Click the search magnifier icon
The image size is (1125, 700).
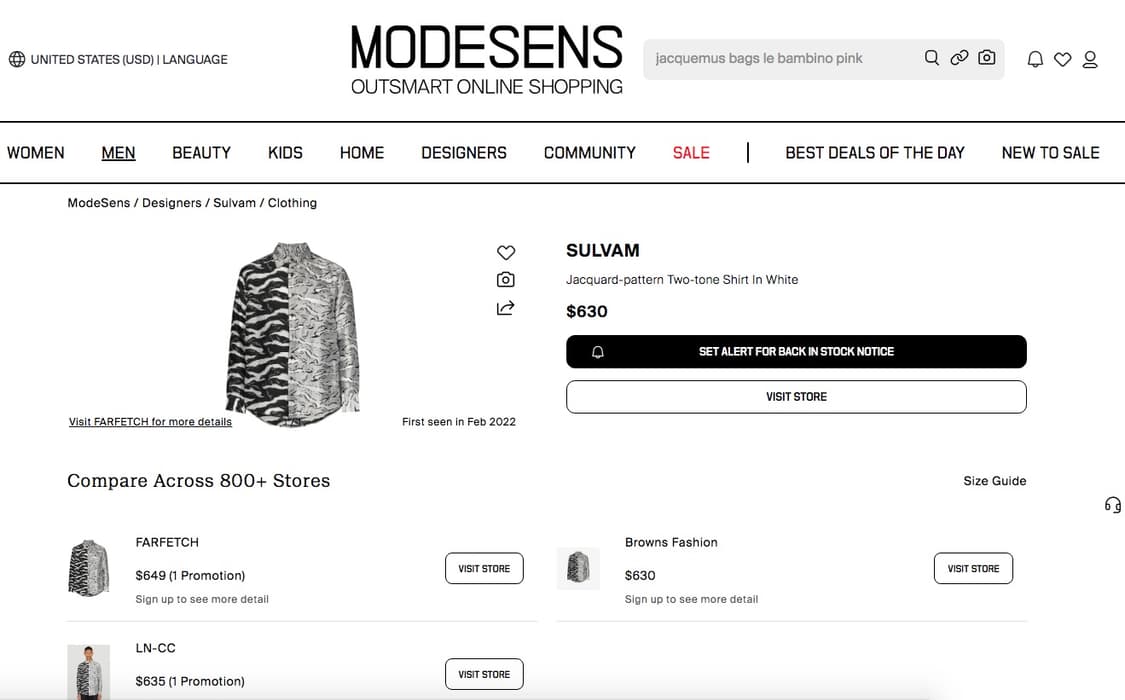[x=931, y=58]
